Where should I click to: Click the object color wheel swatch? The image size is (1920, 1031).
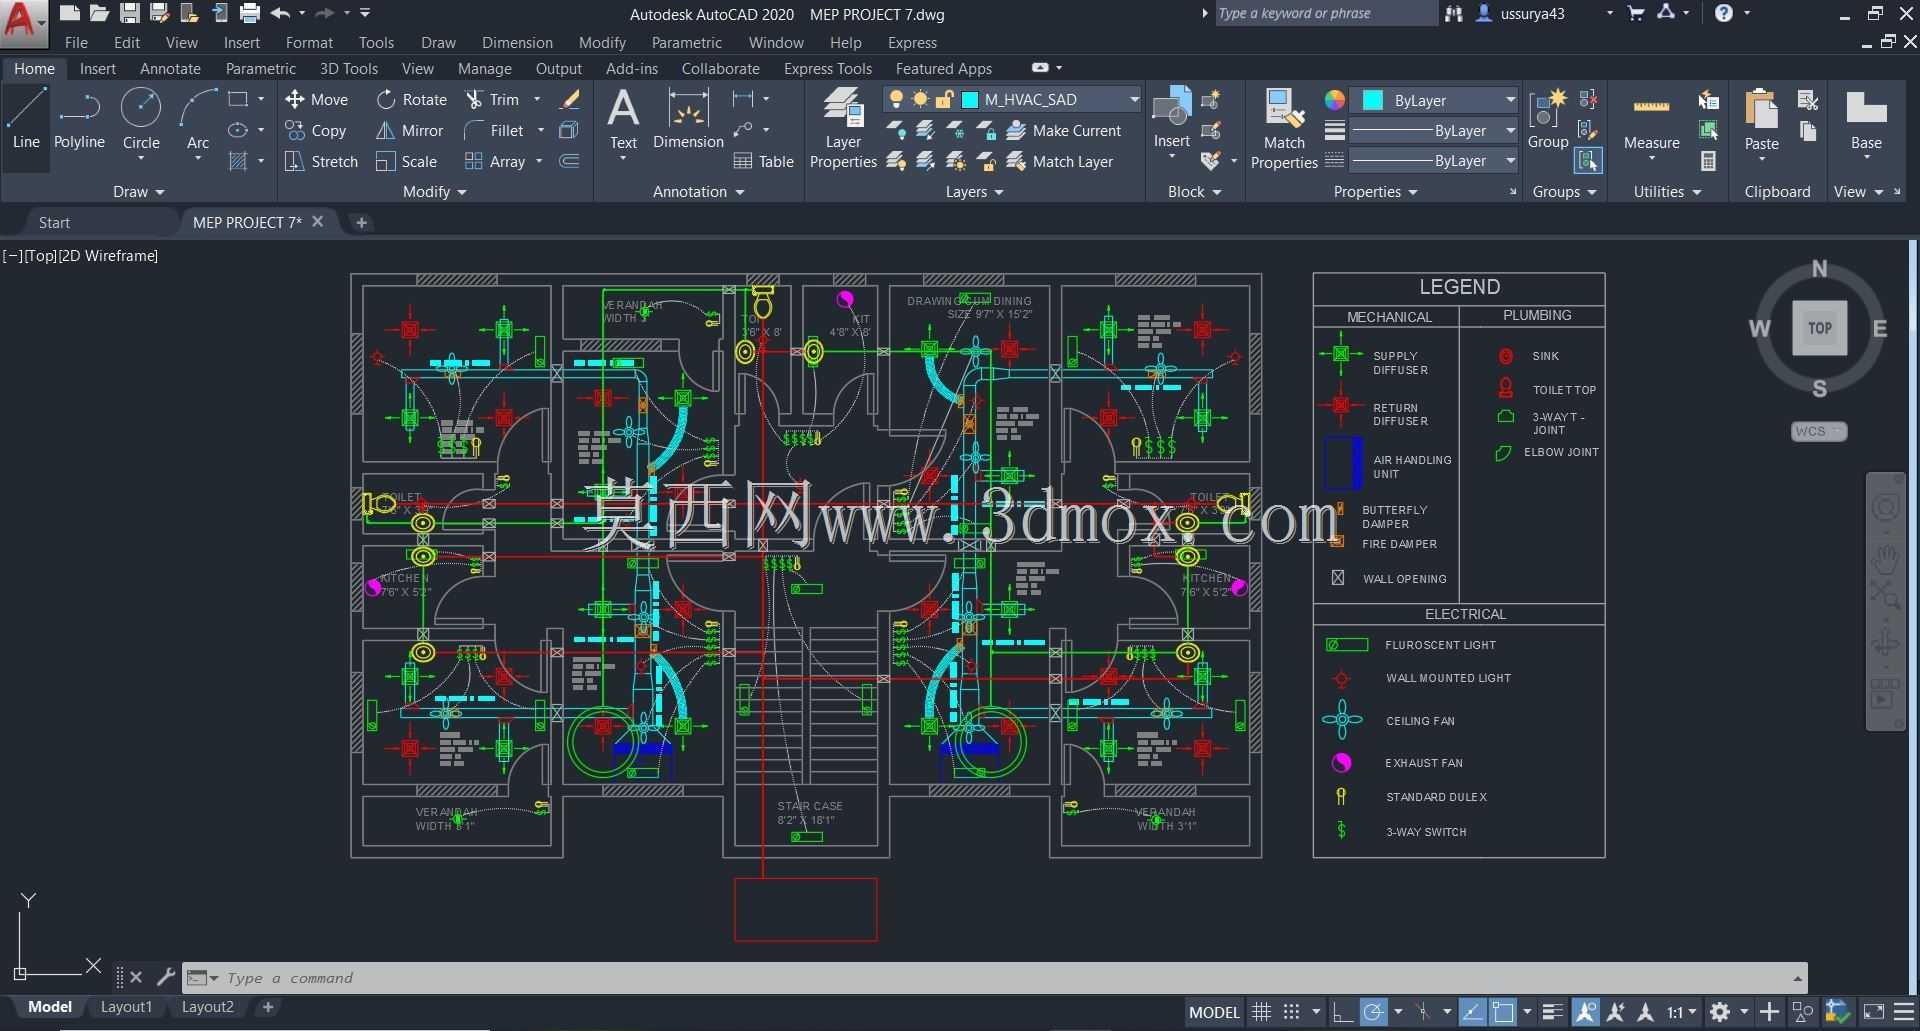click(x=1334, y=100)
